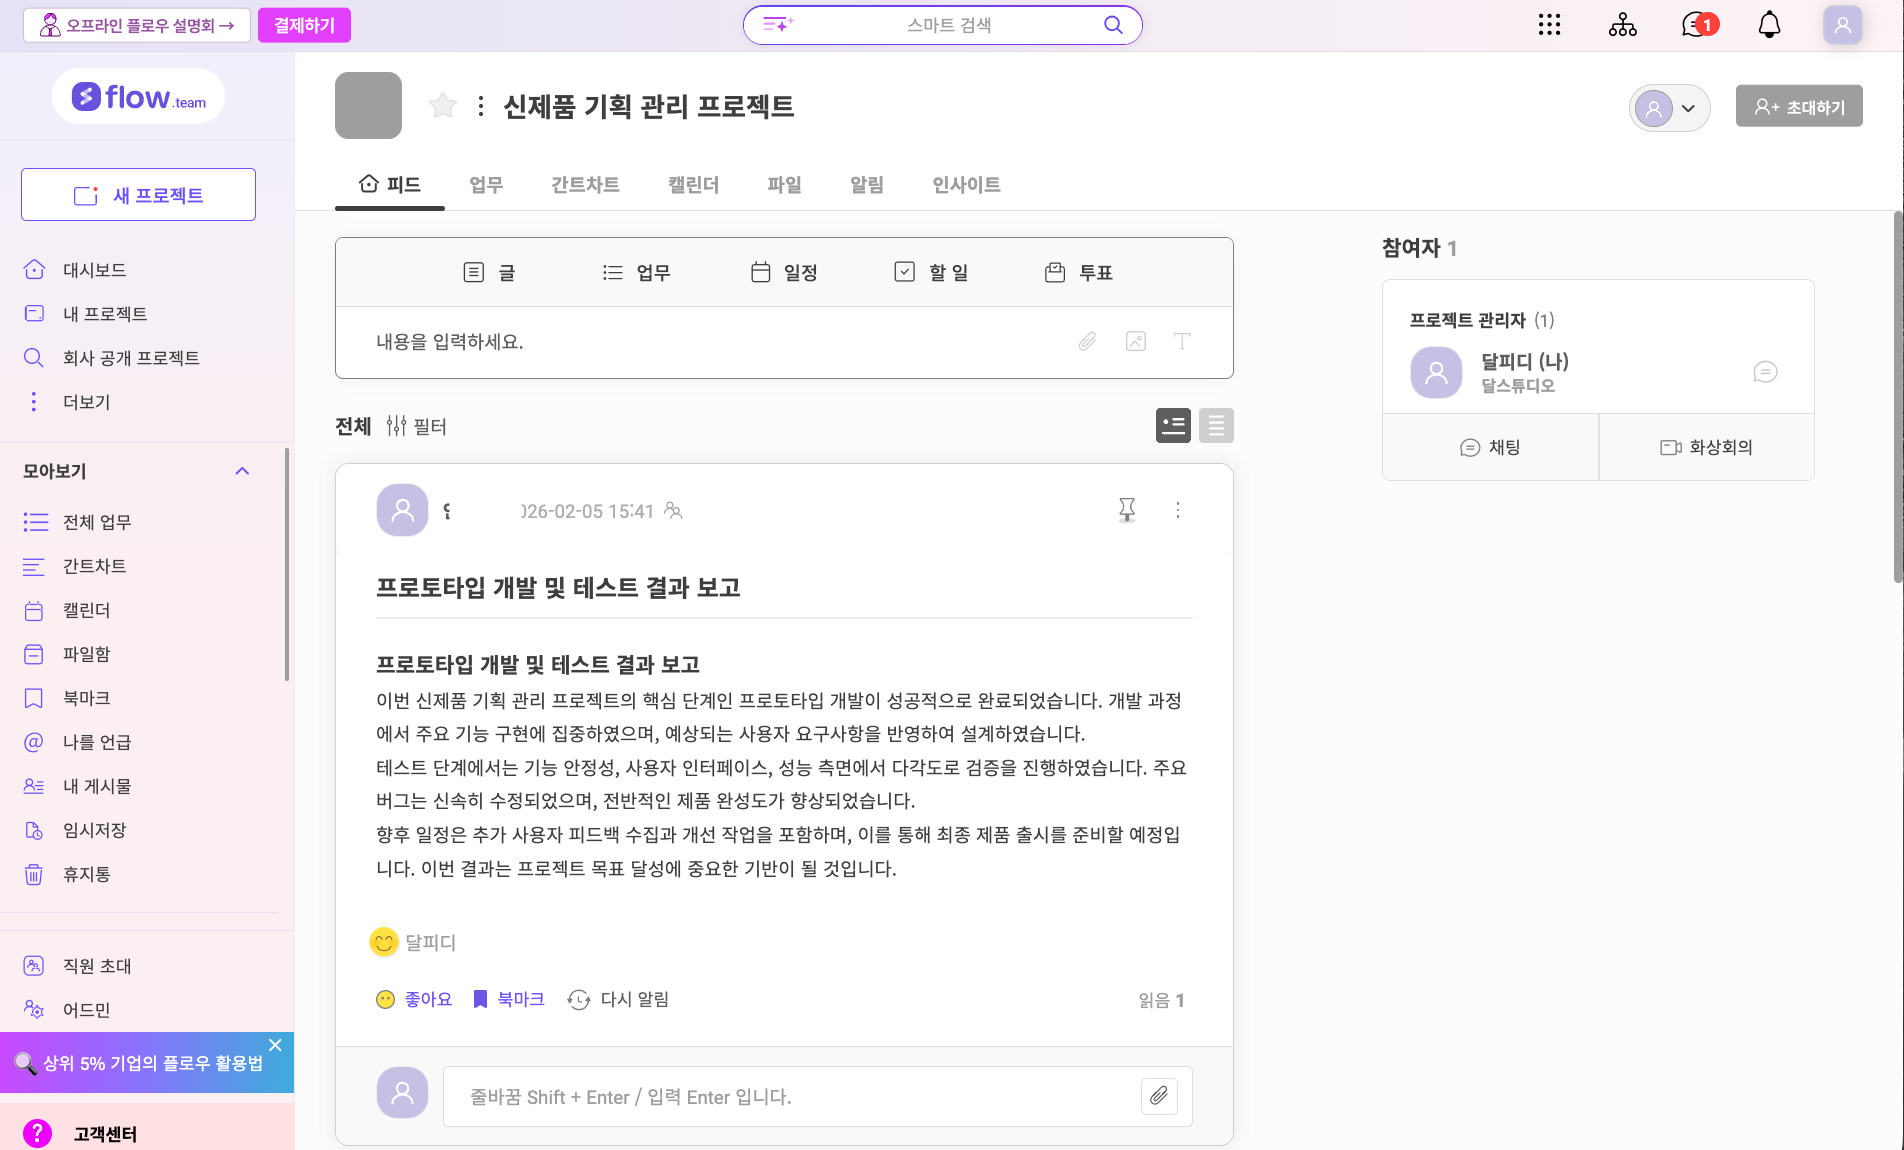This screenshot has height=1150, width=1904.
Task: Switch feed to compact list view
Action: (1216, 426)
